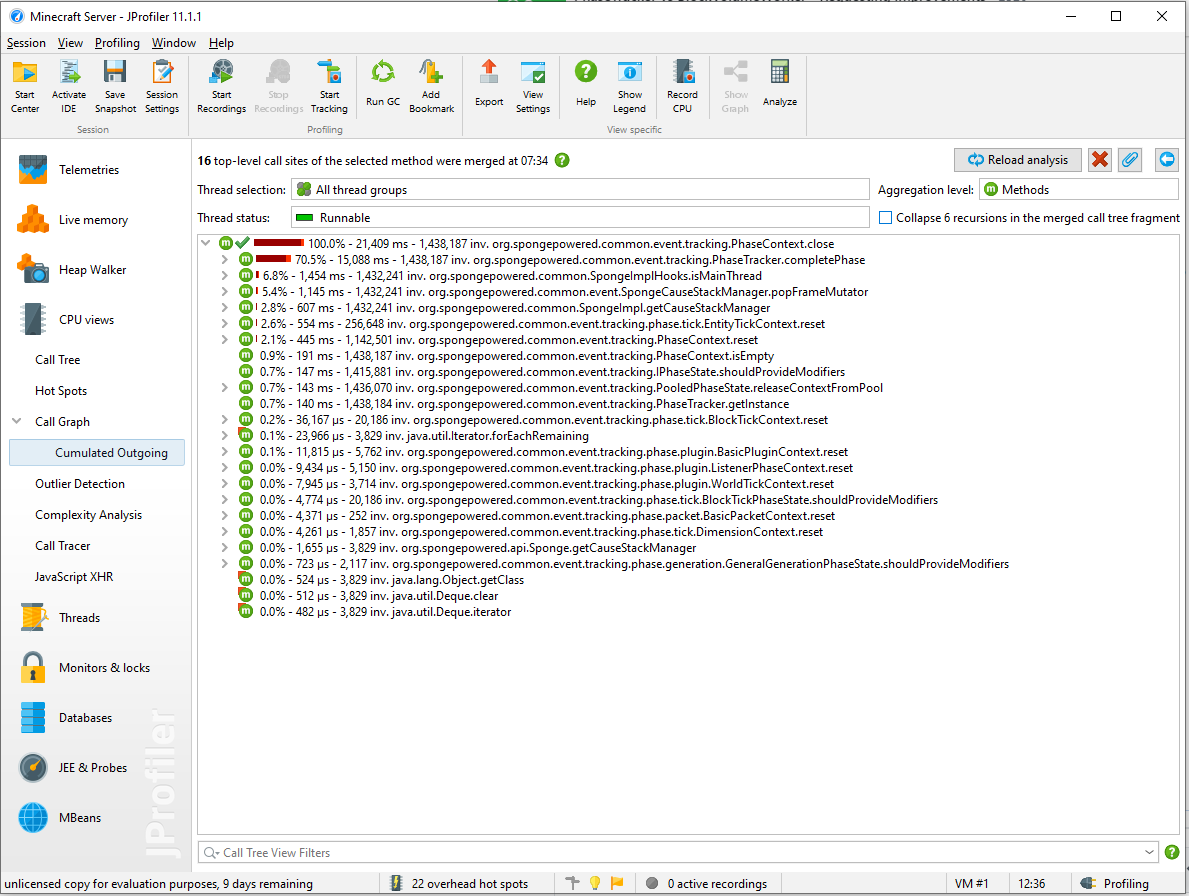The width and height of the screenshot is (1189, 896).
Task: Export the current profiling view
Action: tap(488, 85)
